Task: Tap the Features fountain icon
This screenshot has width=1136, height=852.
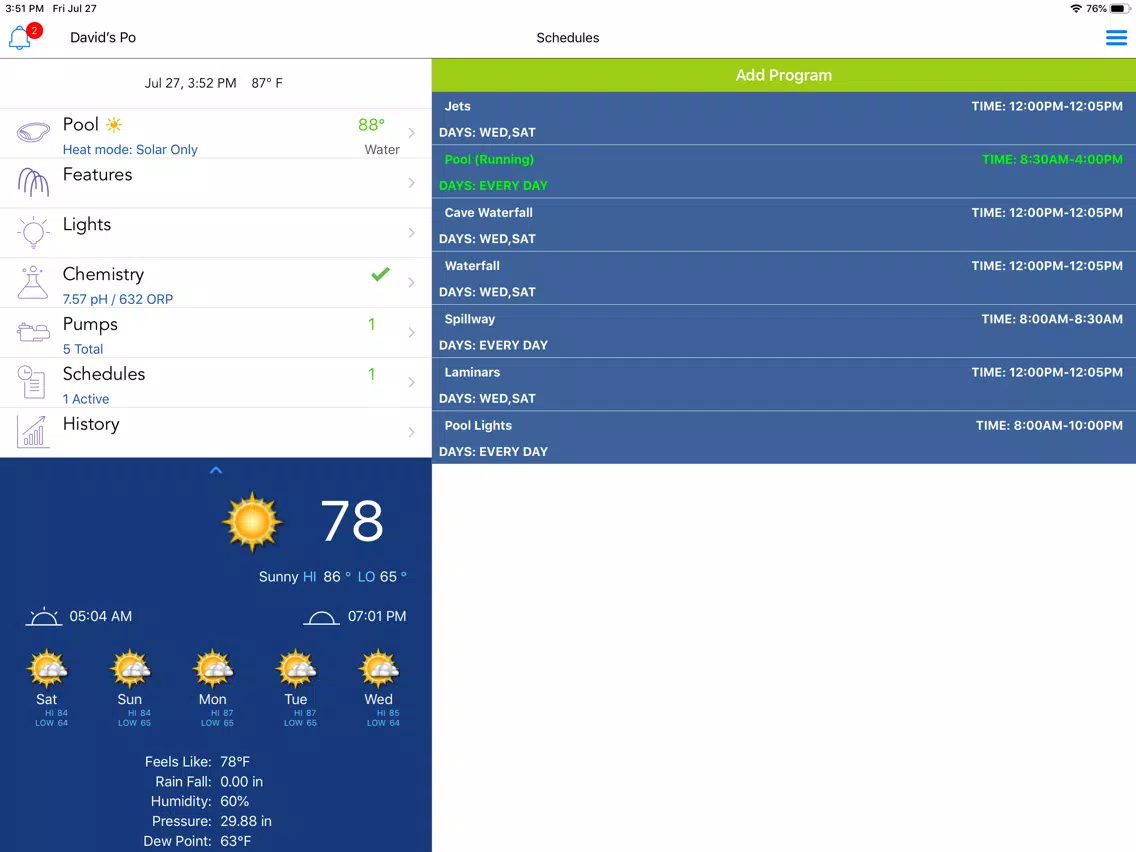Action: click(33, 183)
